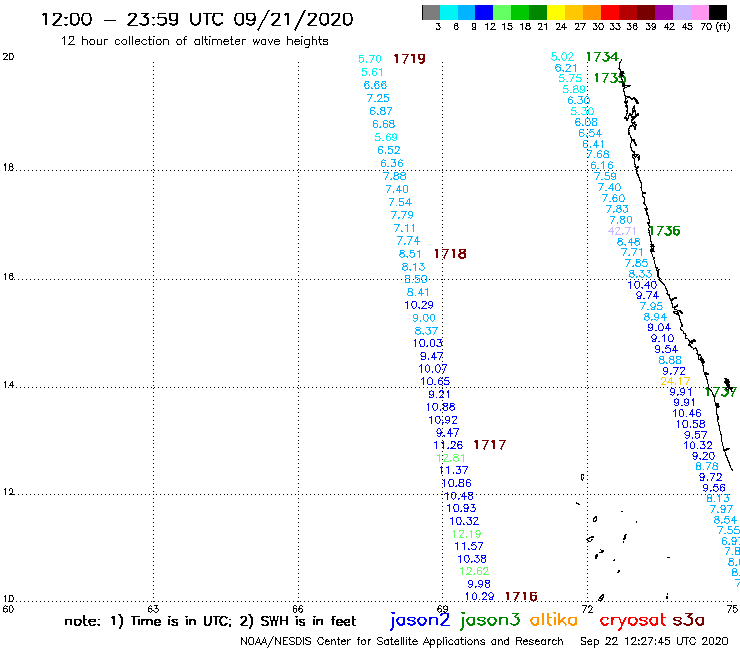Click the wave height value 7.25
Image resolution: width=740 pixels, height=650 pixels.
tap(378, 98)
